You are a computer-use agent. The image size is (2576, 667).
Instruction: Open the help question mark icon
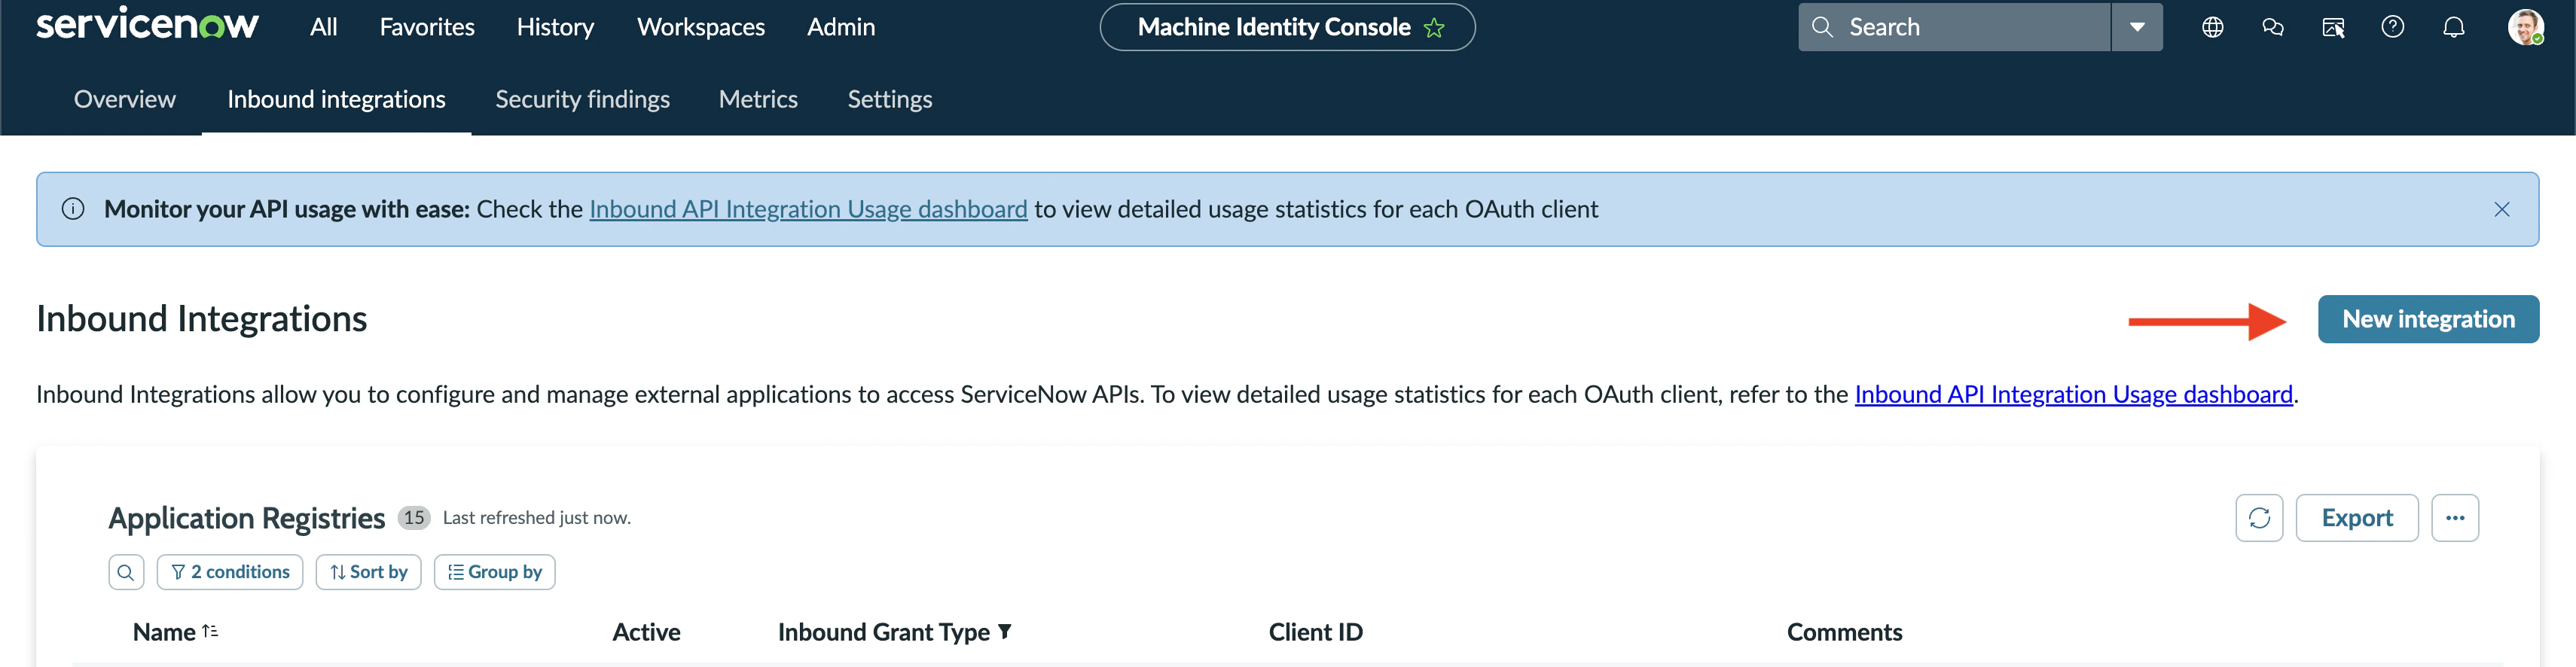[x=2392, y=27]
